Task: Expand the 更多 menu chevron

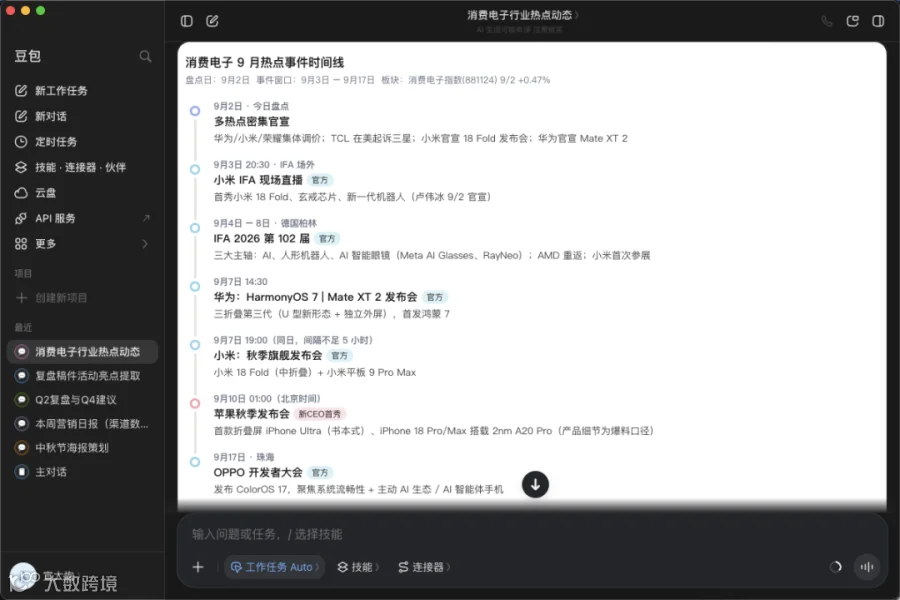Action: [145, 244]
